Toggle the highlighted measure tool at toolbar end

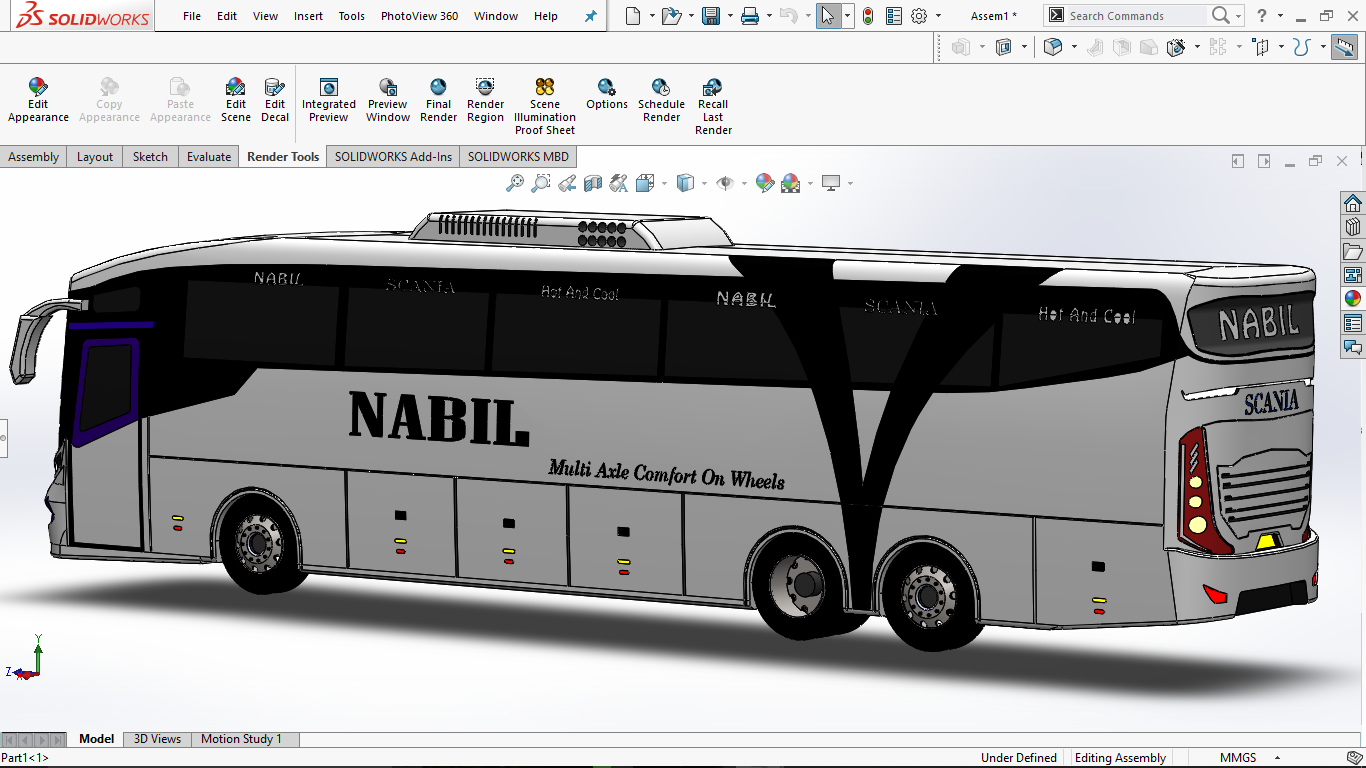click(1344, 47)
